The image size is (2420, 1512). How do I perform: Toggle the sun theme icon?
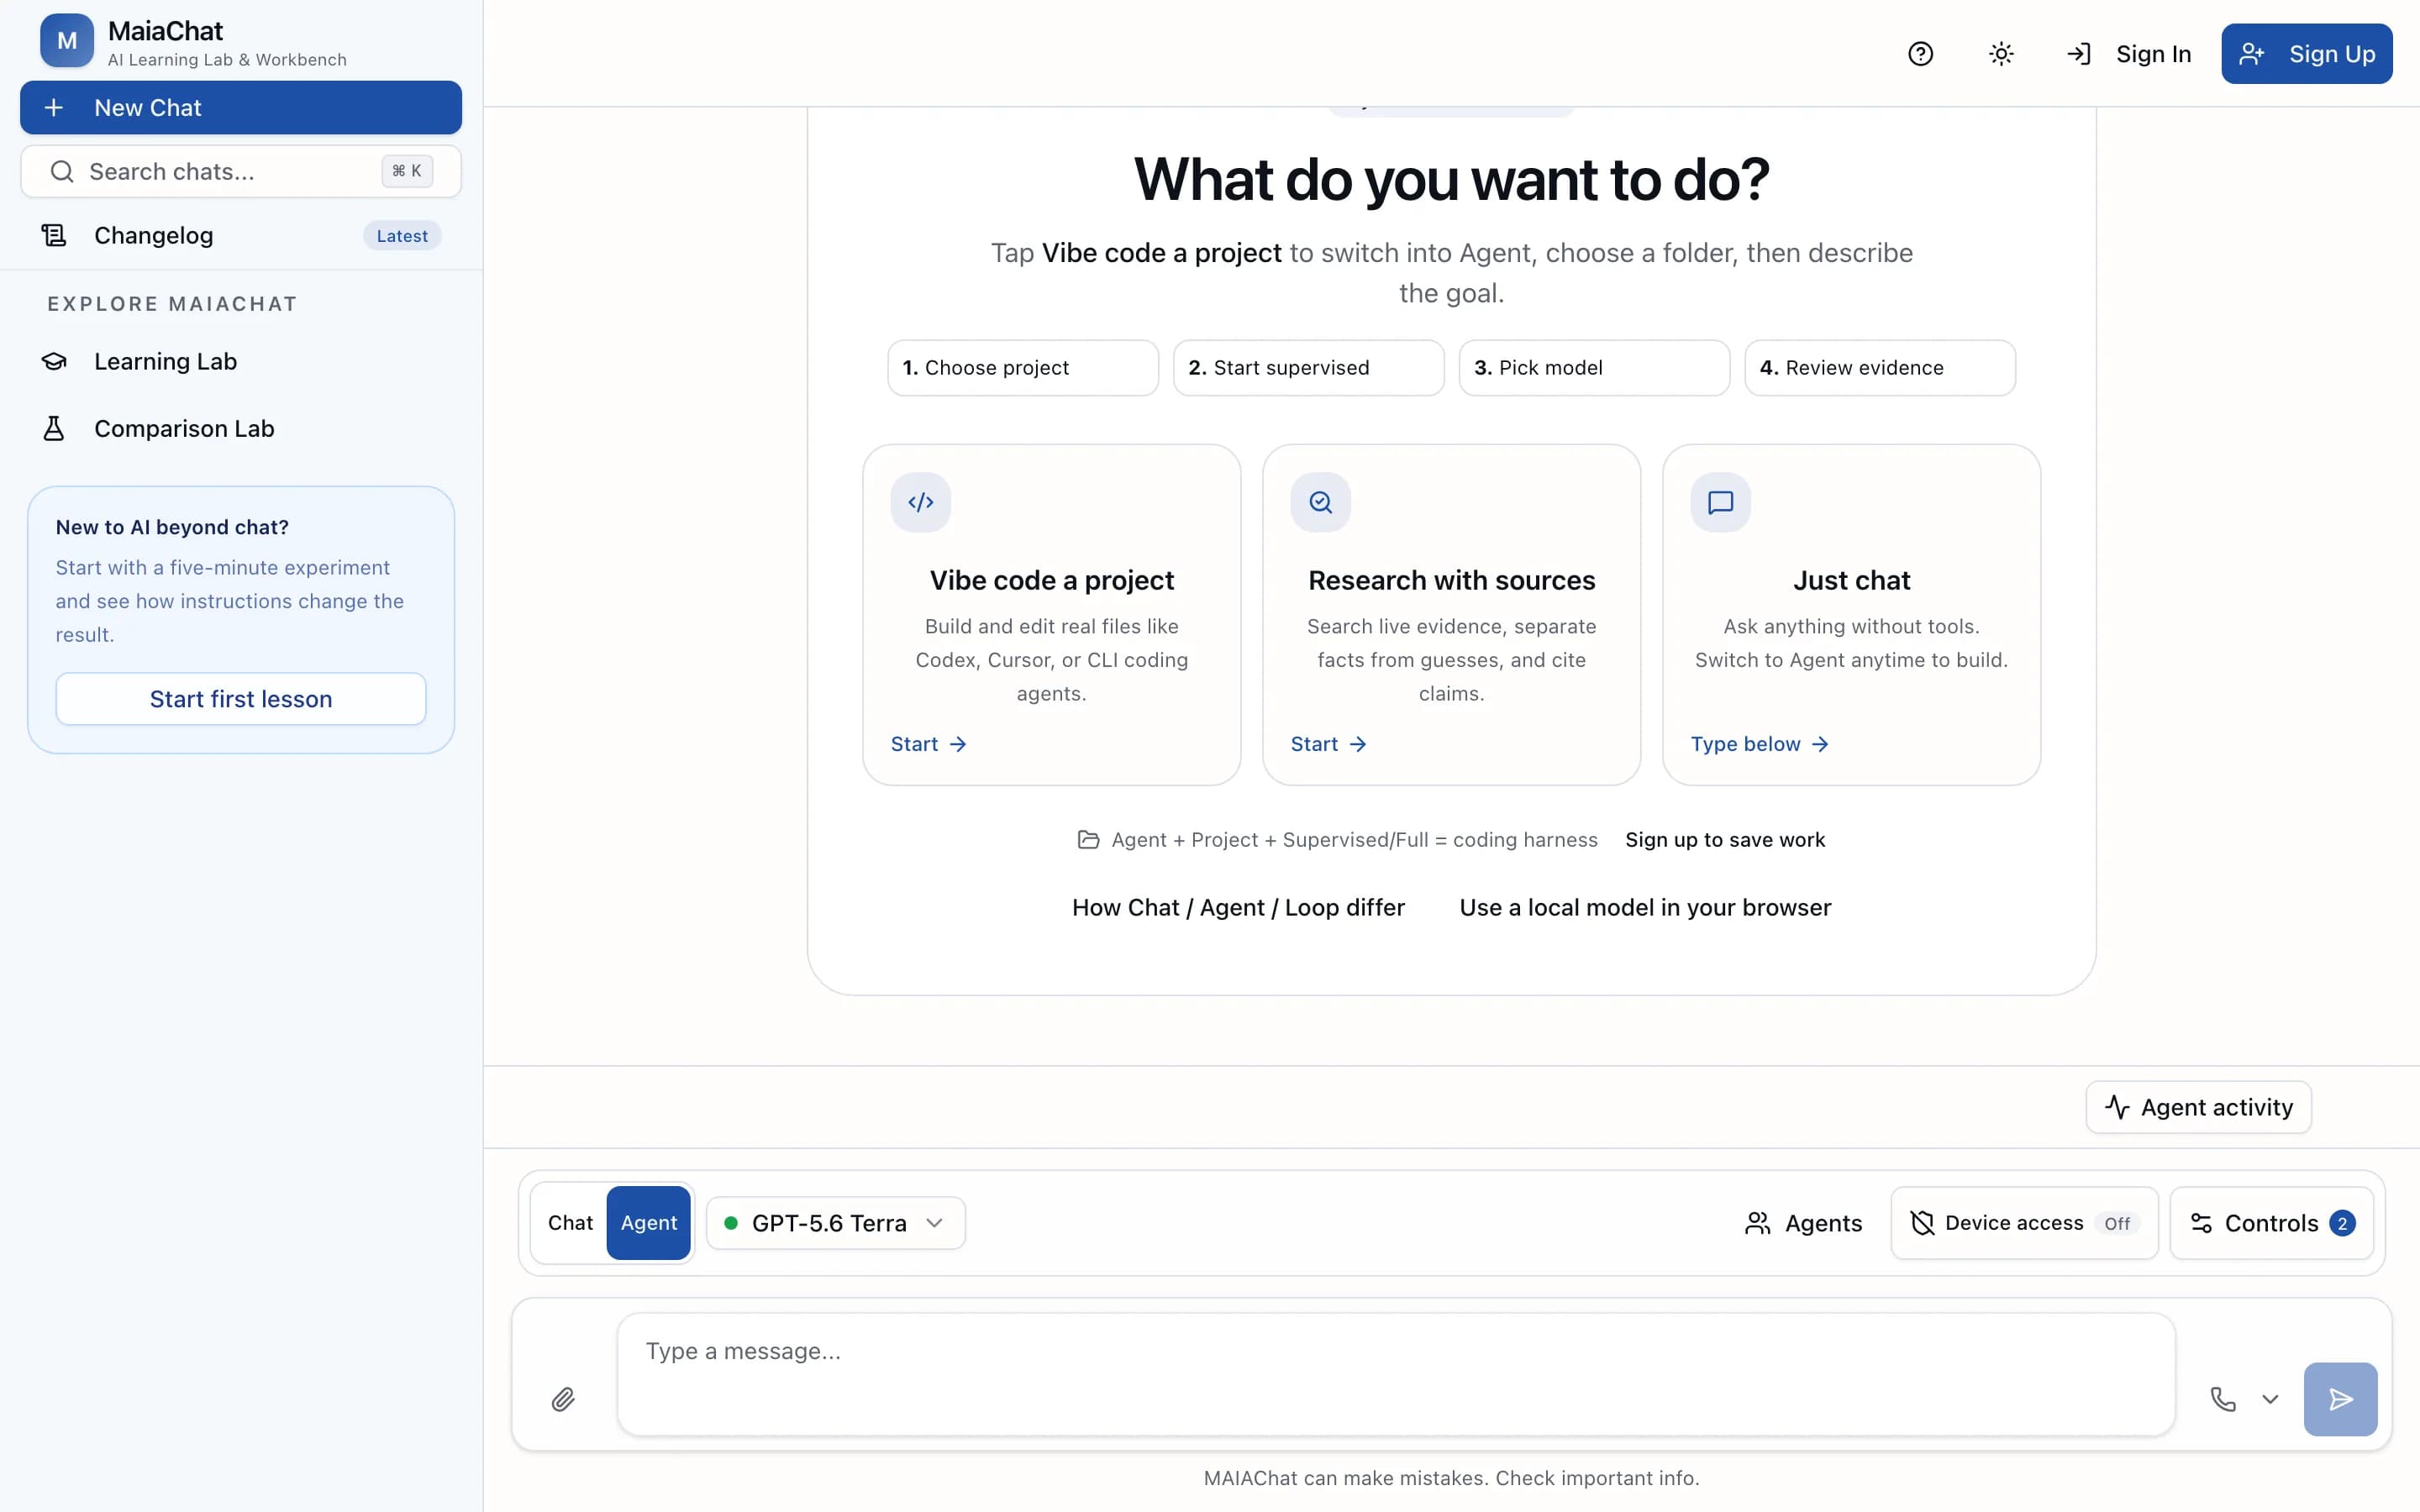click(x=2001, y=54)
